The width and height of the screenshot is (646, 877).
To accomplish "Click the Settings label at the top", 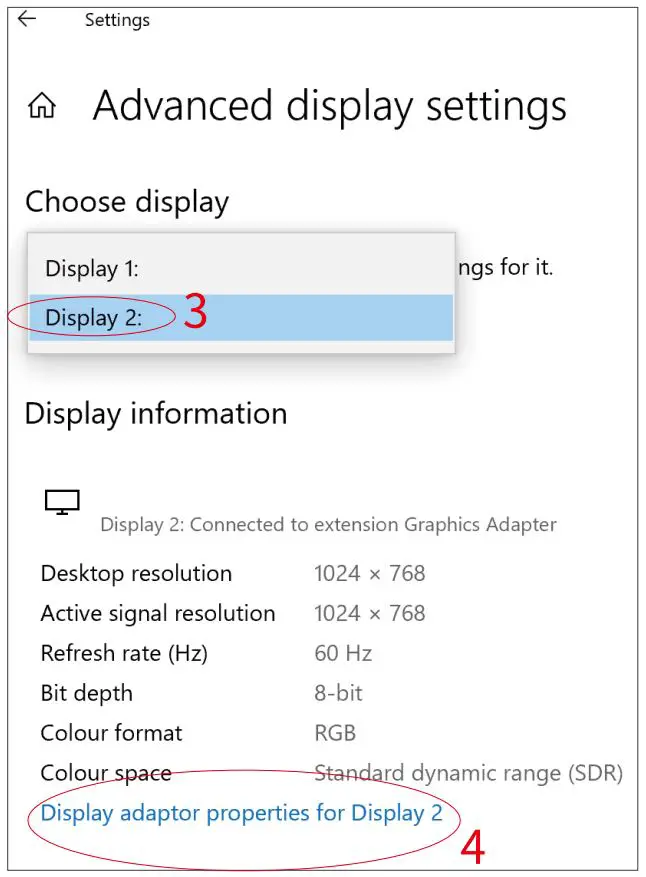I will coord(117,19).
